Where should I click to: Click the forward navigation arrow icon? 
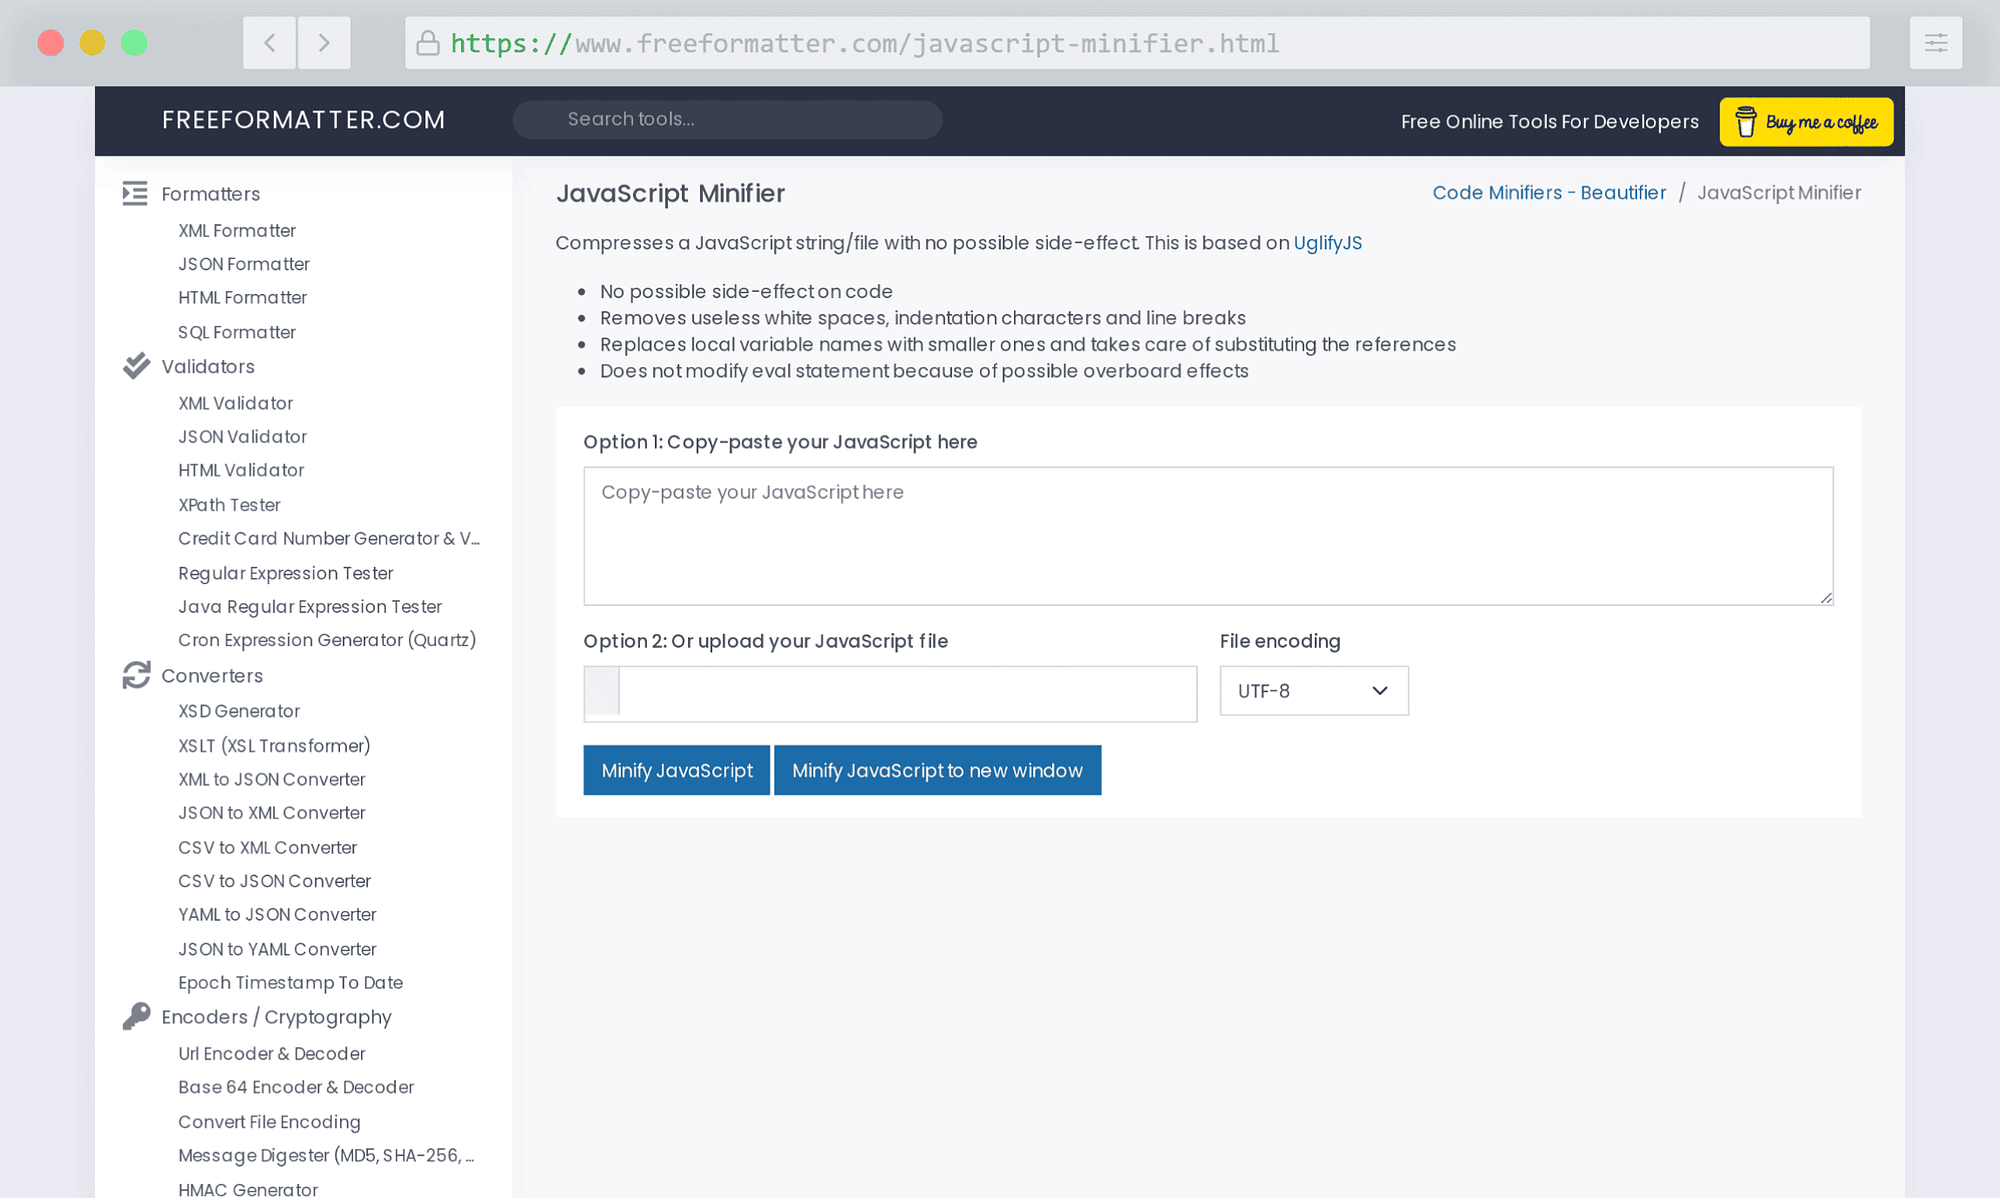324,43
